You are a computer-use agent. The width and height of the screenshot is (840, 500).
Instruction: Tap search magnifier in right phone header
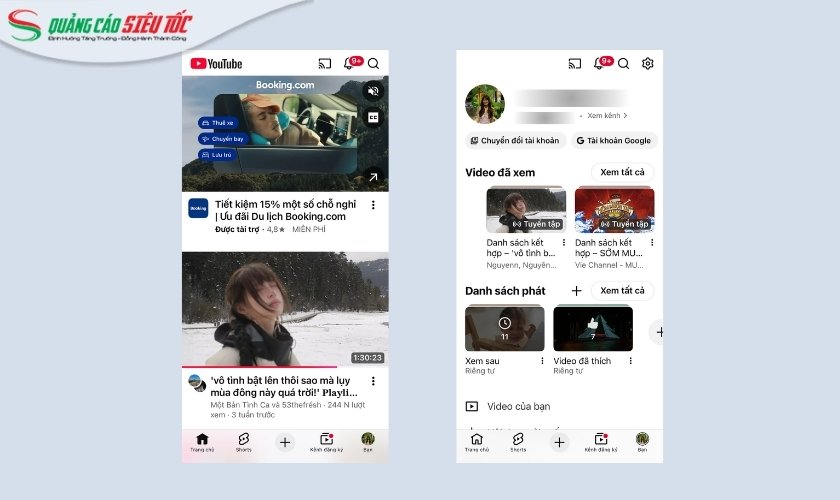pos(624,64)
